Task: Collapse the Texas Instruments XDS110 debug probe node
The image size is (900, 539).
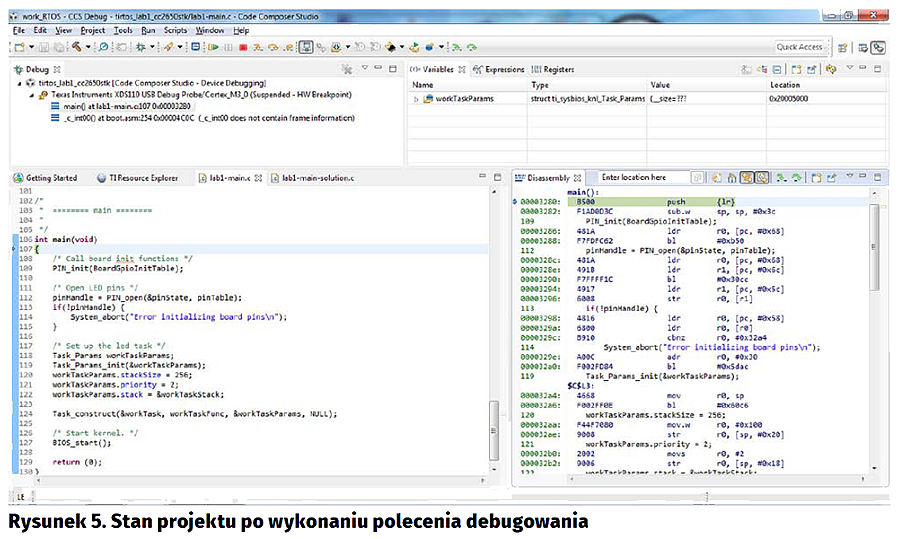Action: (30, 94)
